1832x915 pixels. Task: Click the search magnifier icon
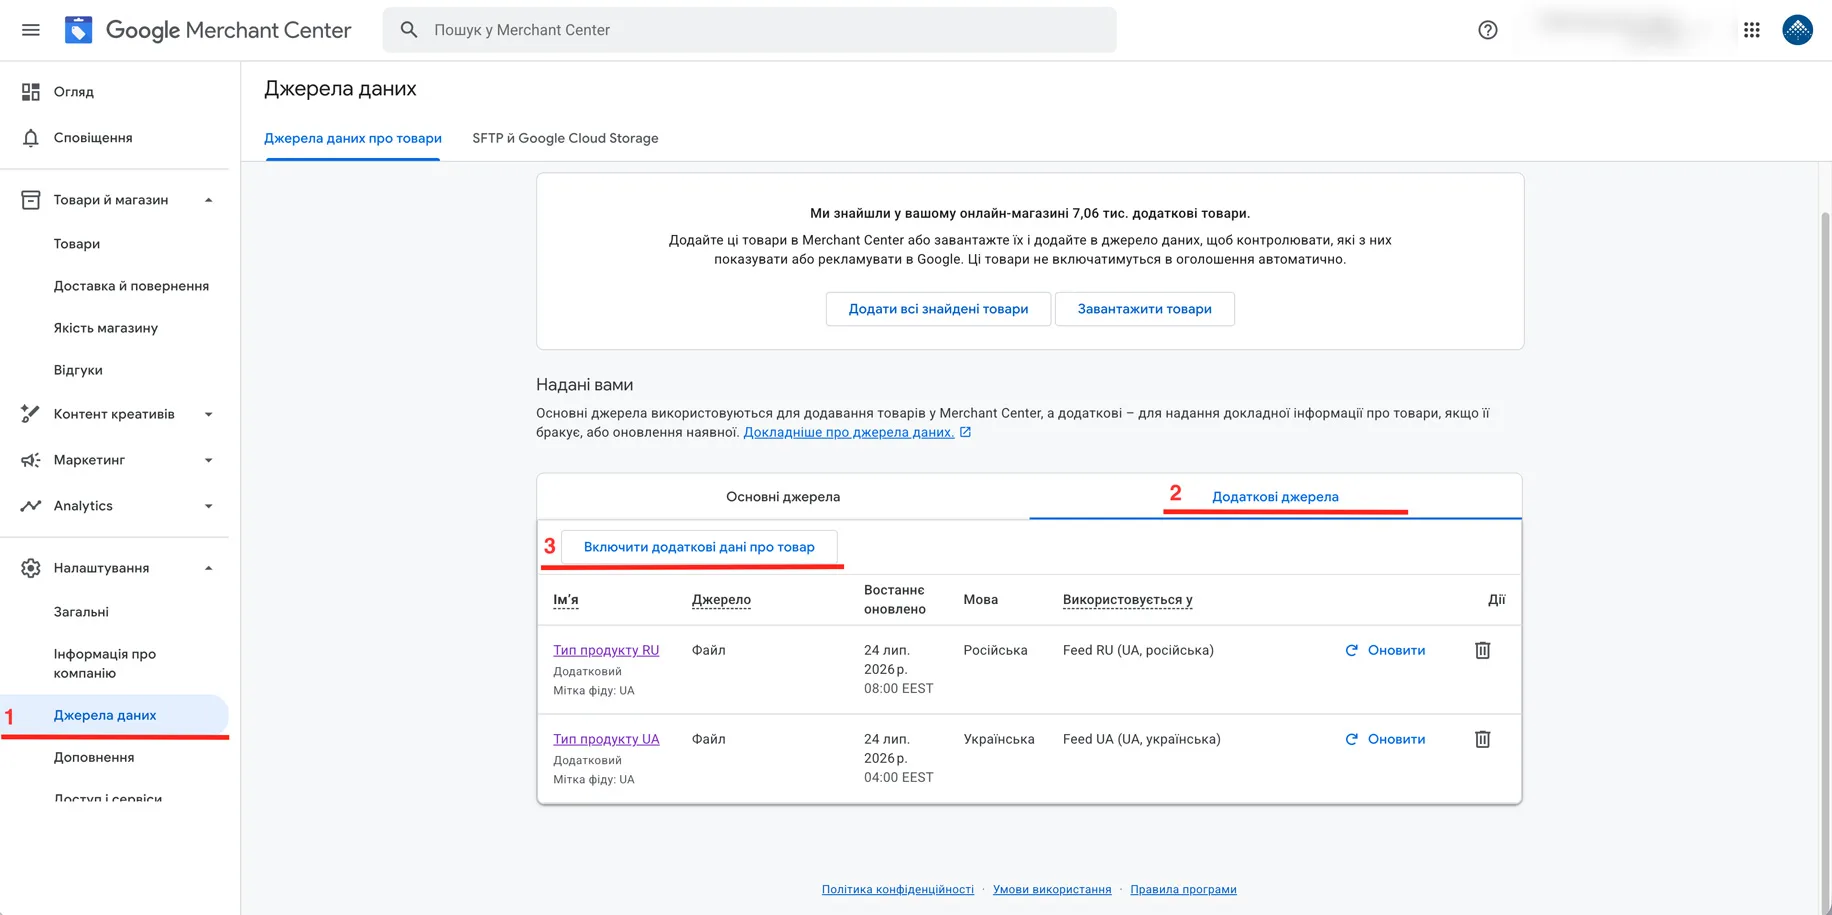pos(409,30)
